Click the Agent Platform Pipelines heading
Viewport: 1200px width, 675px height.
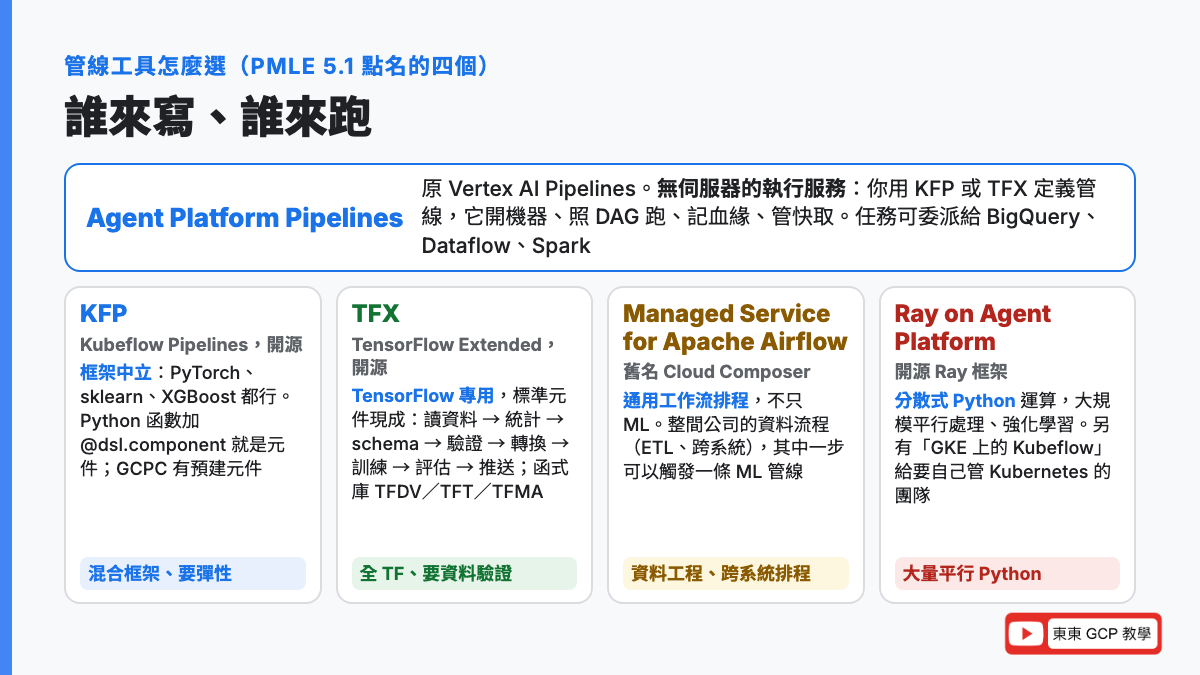(x=245, y=218)
